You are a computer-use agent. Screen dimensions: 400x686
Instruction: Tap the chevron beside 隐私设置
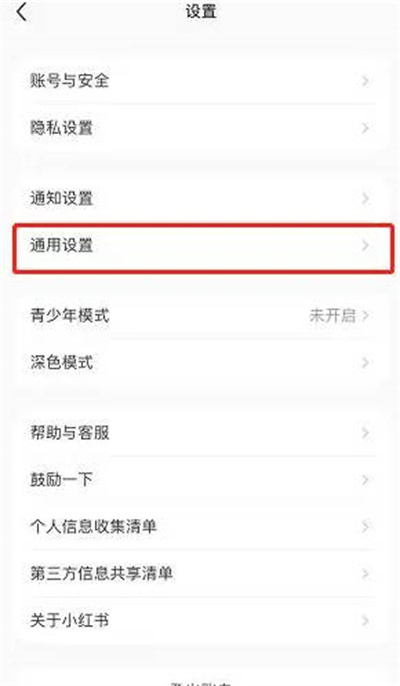coord(365,128)
